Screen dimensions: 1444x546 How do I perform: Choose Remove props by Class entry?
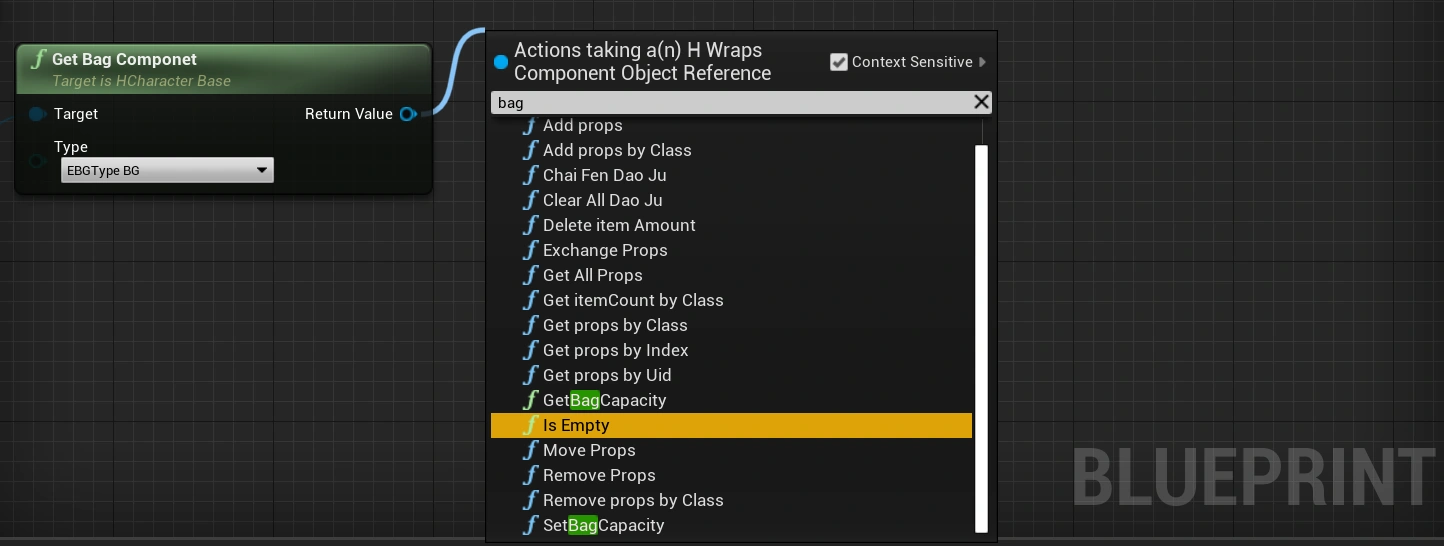coord(632,500)
